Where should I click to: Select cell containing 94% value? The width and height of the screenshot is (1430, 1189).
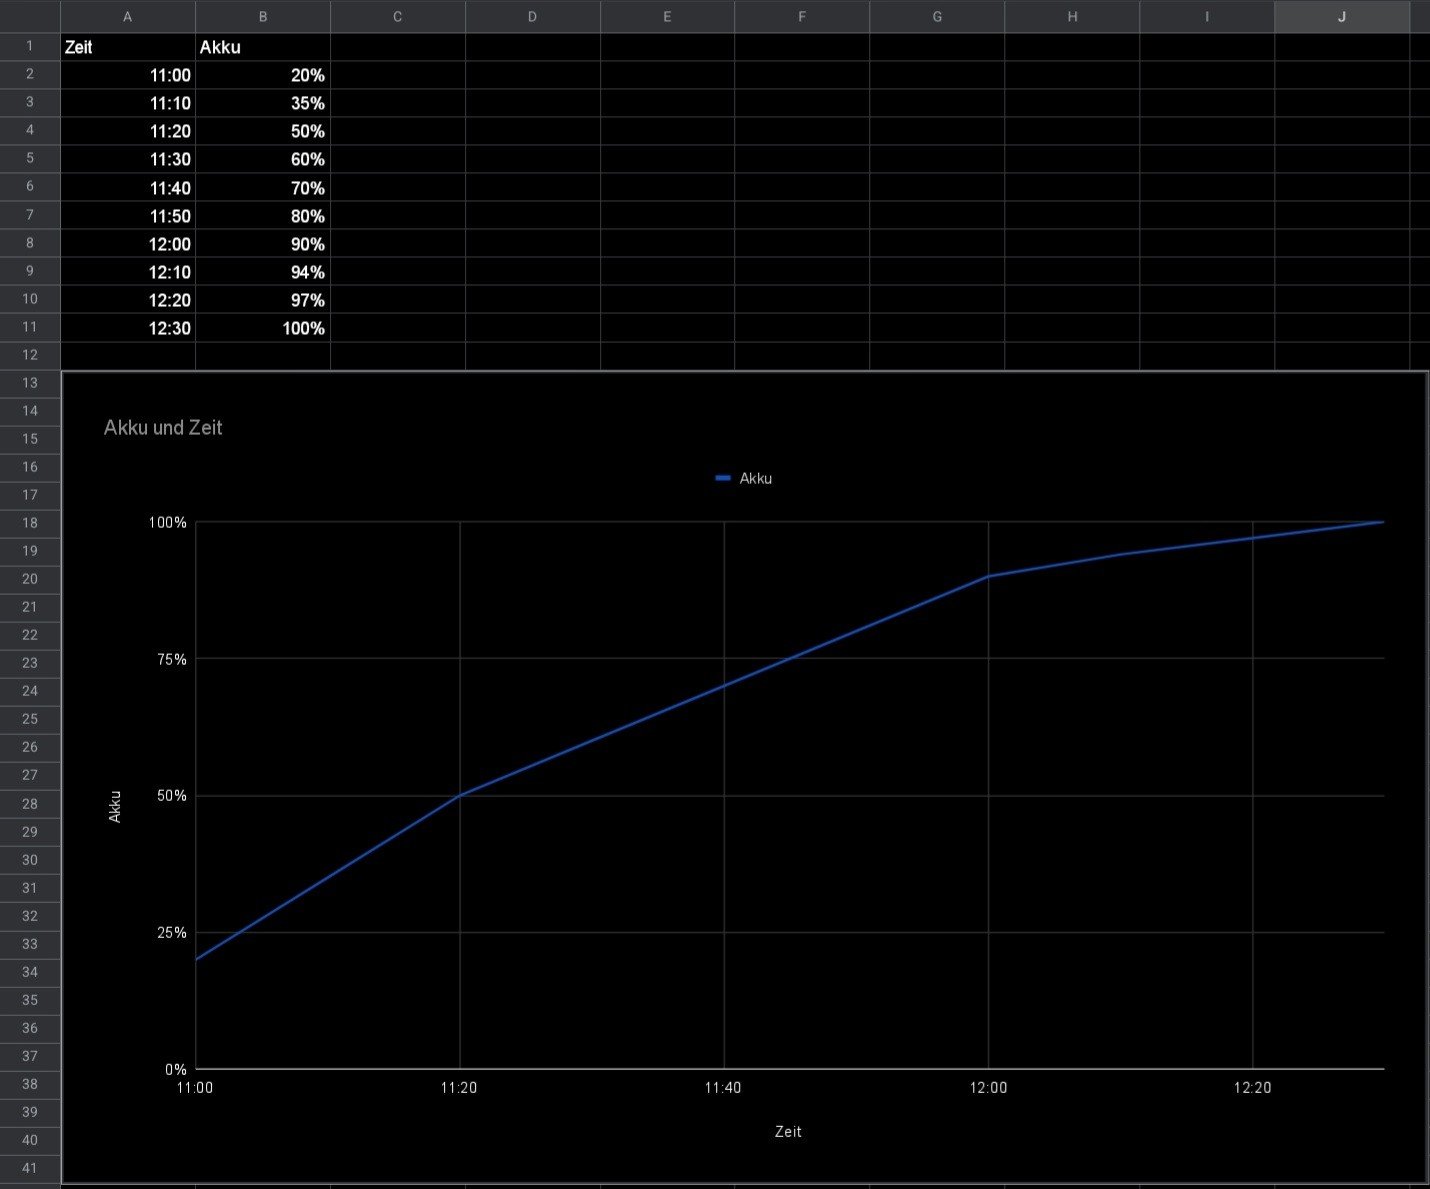(x=263, y=272)
